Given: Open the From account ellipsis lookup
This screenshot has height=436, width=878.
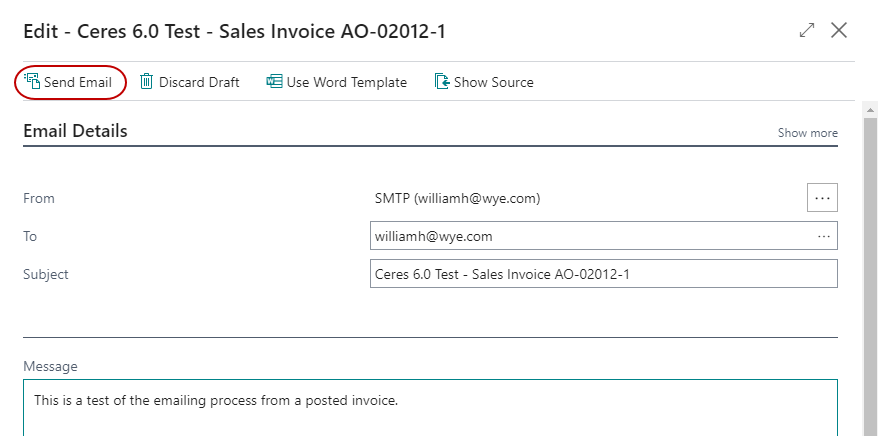Looking at the screenshot, I should coord(822,198).
